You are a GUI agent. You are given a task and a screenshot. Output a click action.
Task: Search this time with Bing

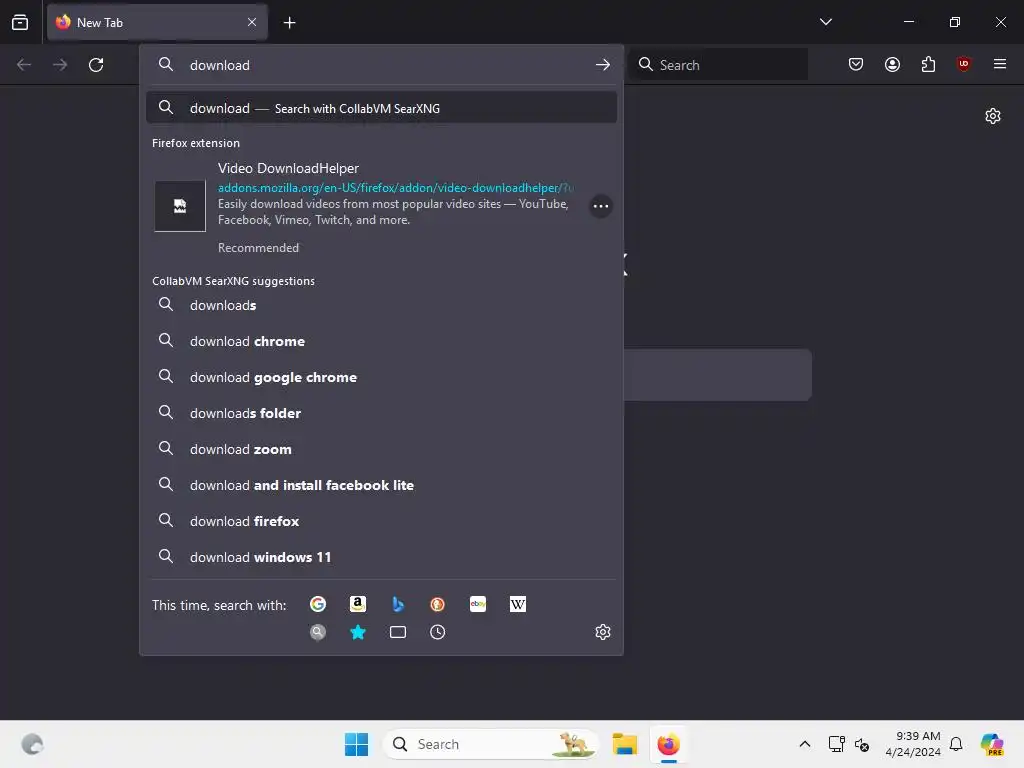(398, 604)
